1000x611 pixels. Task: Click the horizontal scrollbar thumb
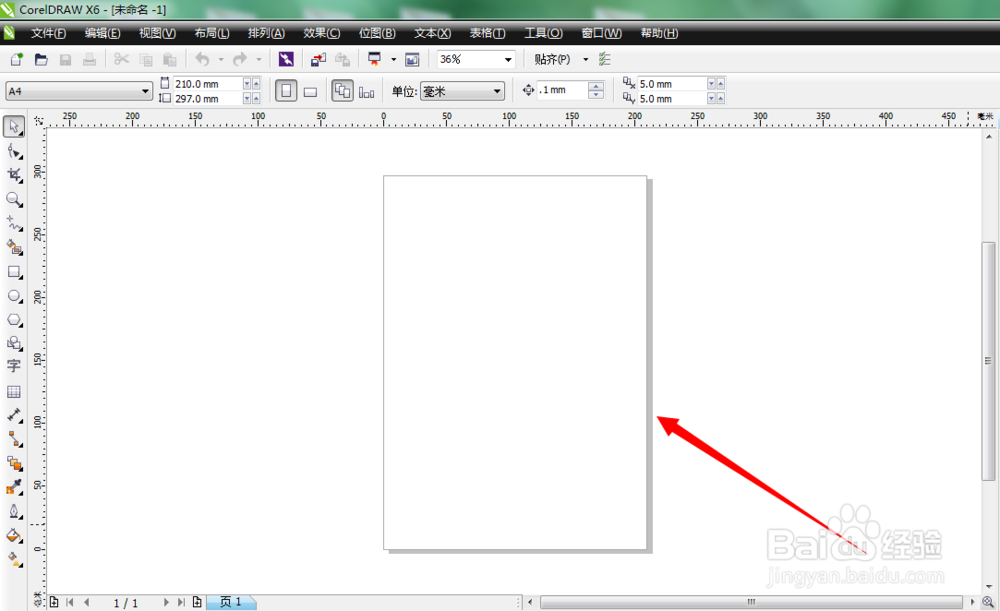coord(751,602)
